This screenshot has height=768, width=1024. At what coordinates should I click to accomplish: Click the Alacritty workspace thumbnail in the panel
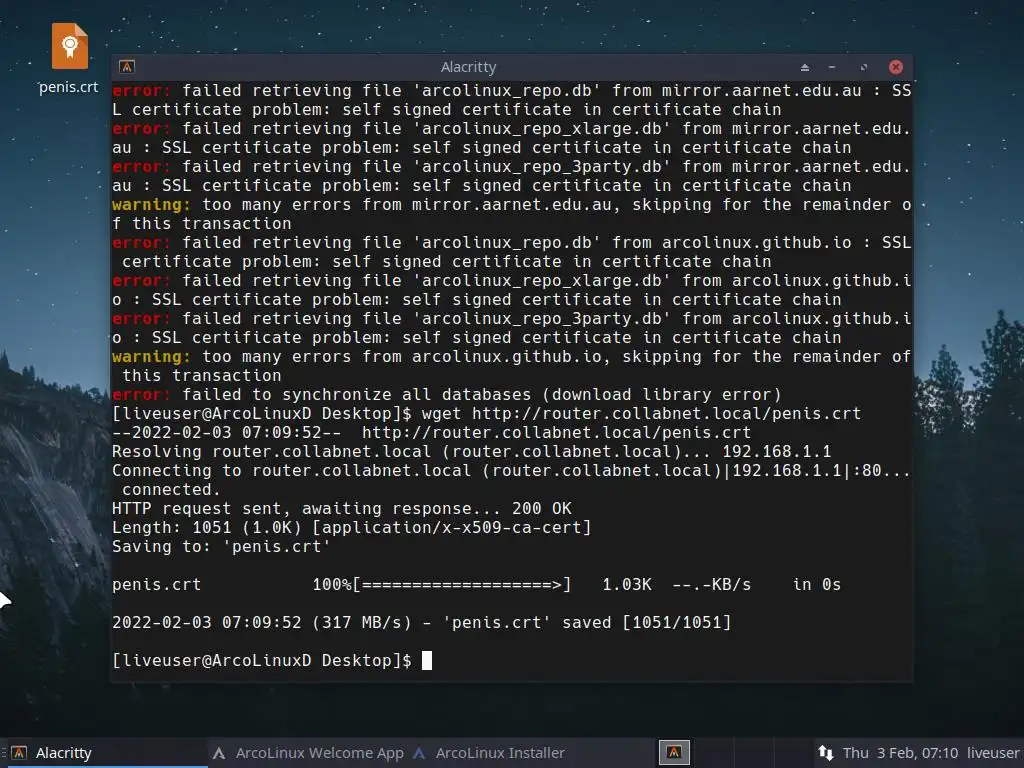click(x=674, y=752)
